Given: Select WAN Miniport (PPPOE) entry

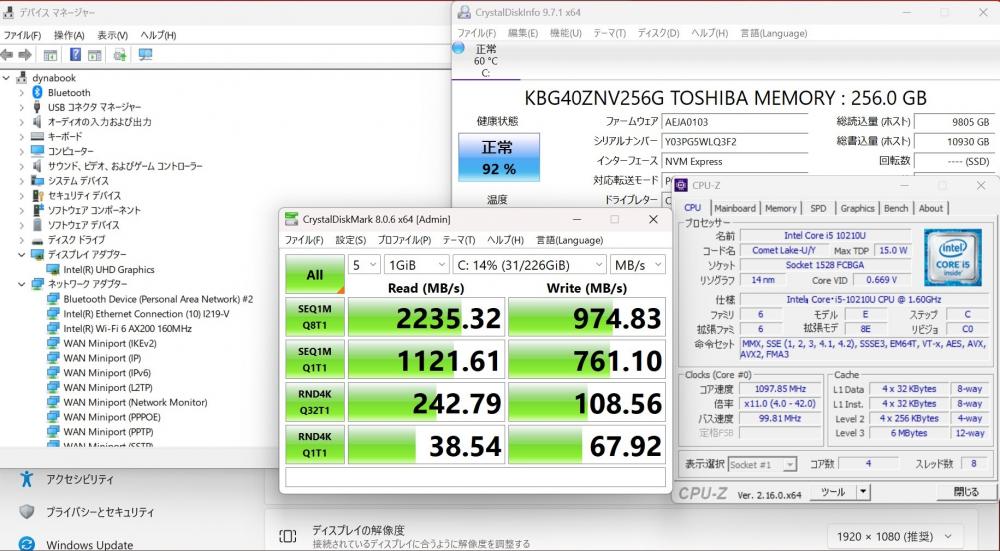Looking at the screenshot, I should [112, 417].
